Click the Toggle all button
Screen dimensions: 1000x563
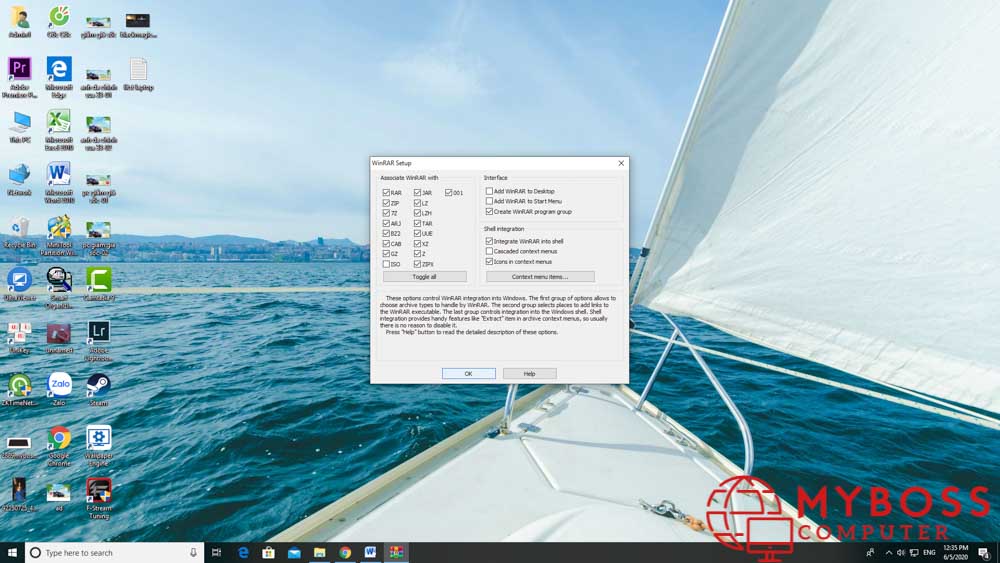tap(424, 277)
